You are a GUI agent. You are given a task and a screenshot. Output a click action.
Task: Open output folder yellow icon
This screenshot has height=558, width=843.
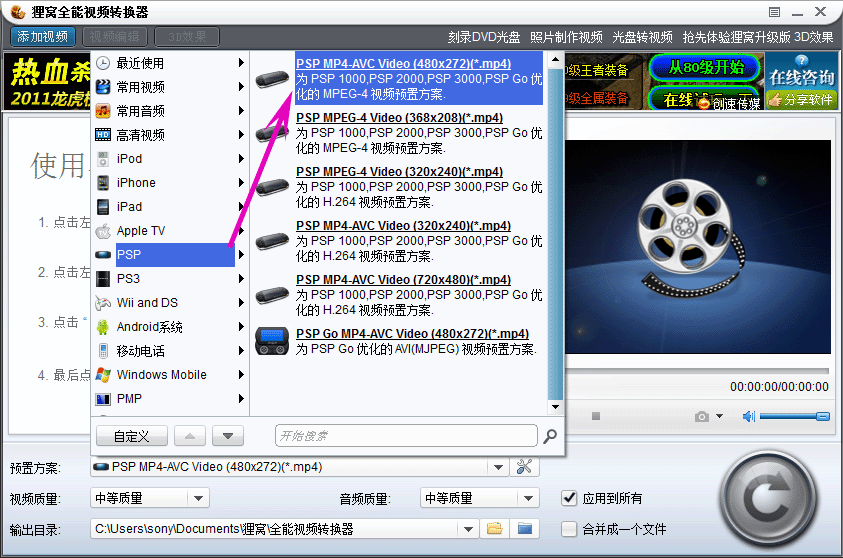495,529
